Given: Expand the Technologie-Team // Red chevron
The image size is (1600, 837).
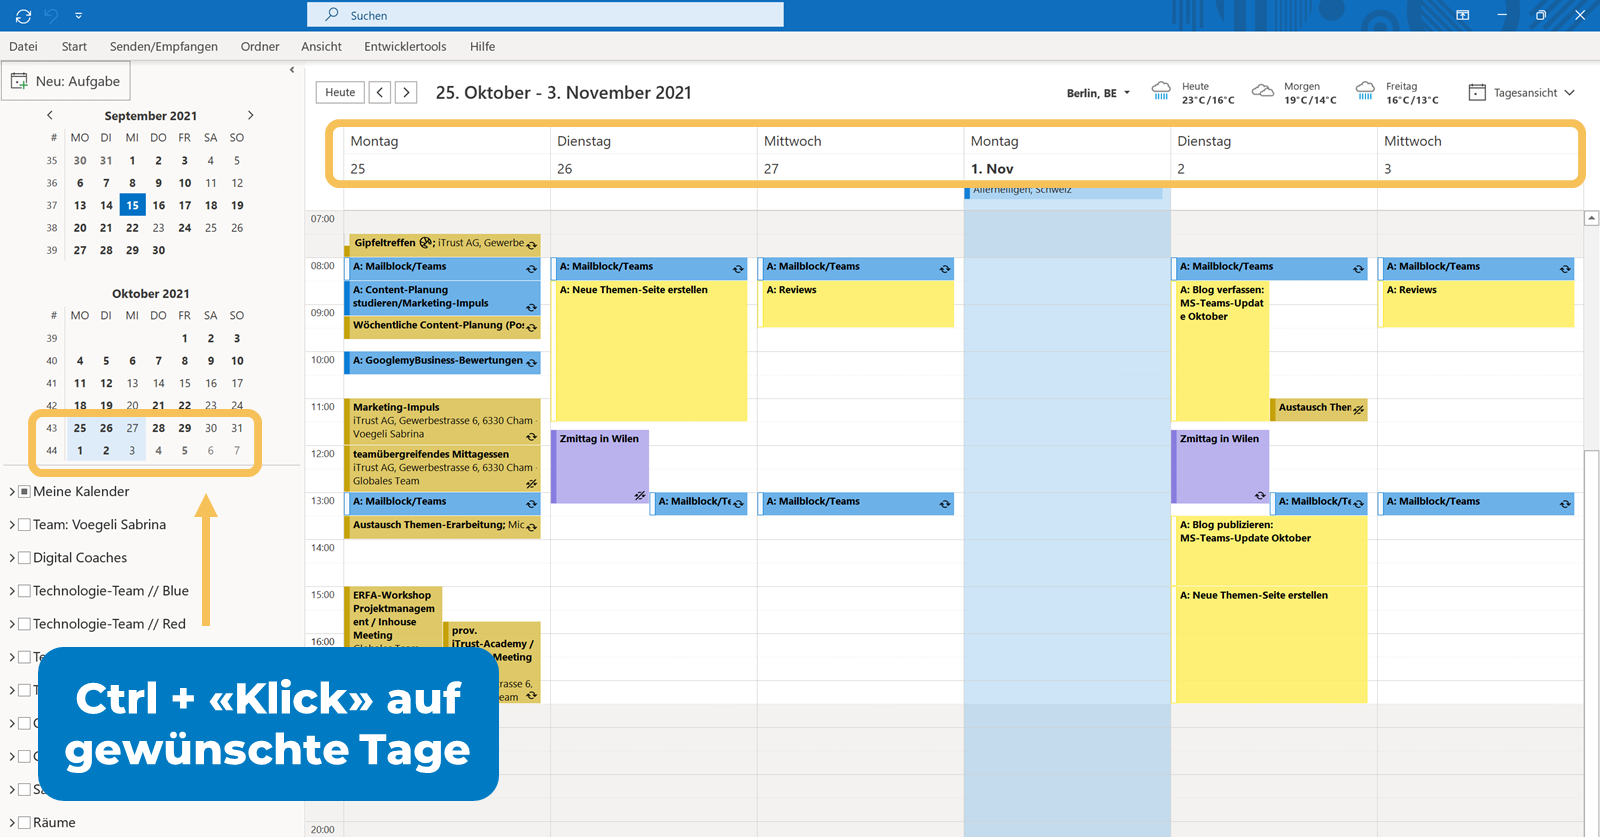Looking at the screenshot, I should (12, 624).
